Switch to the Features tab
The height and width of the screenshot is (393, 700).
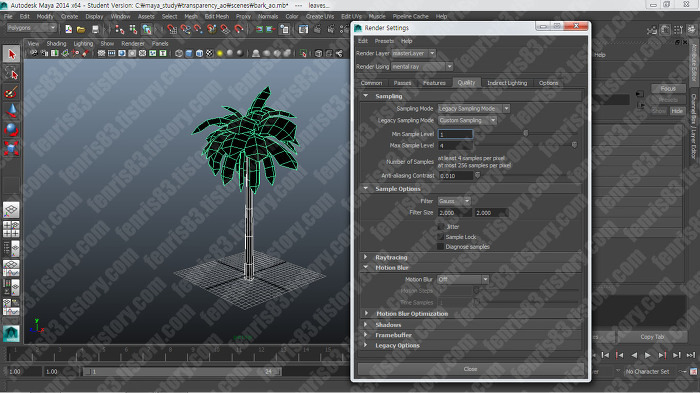point(434,83)
